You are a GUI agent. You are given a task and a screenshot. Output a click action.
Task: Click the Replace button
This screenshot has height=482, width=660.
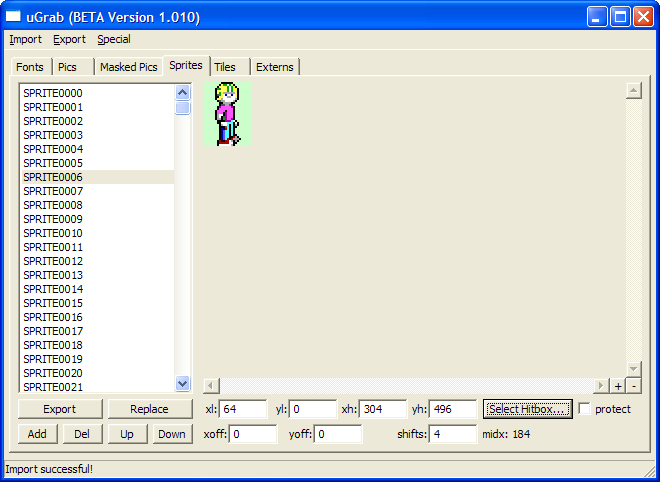149,409
